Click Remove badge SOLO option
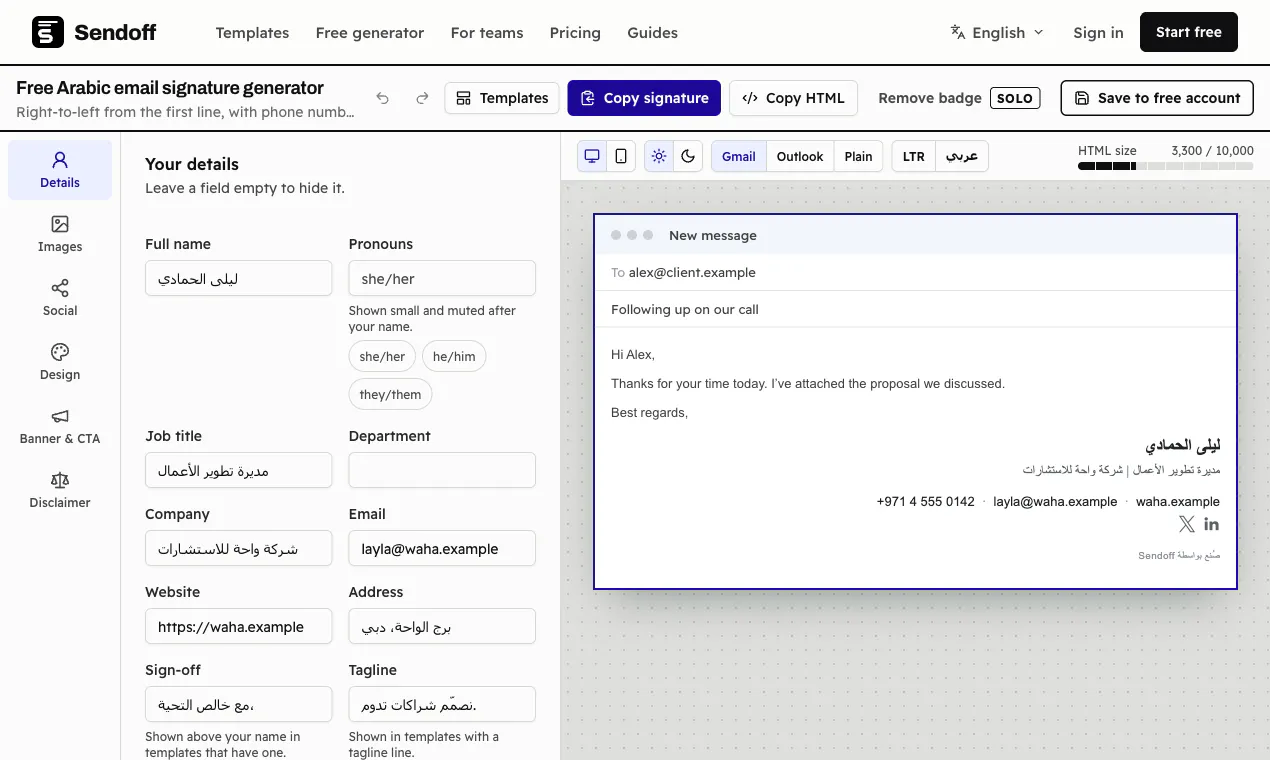 (x=959, y=98)
